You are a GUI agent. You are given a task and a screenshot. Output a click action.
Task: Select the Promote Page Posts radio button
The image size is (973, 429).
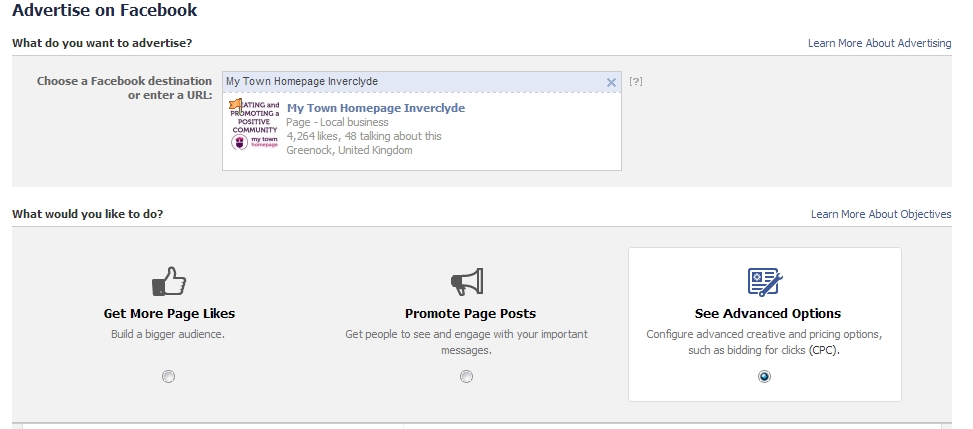coord(466,376)
